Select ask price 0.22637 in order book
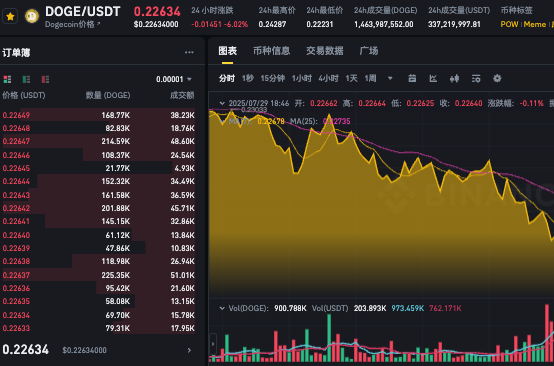The image size is (554, 366). click(16, 275)
